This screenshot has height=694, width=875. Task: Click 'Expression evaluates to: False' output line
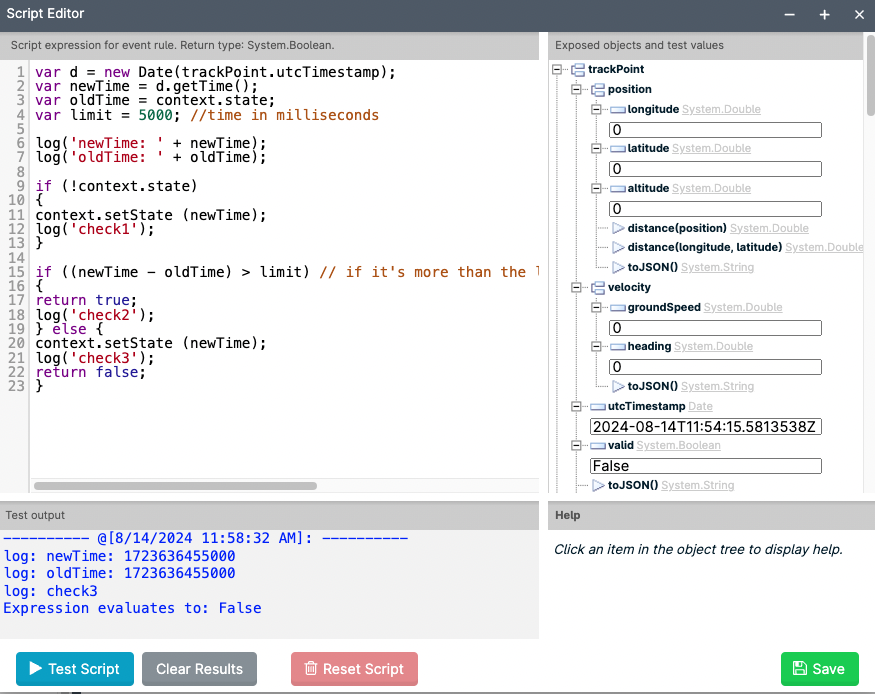tap(132, 608)
